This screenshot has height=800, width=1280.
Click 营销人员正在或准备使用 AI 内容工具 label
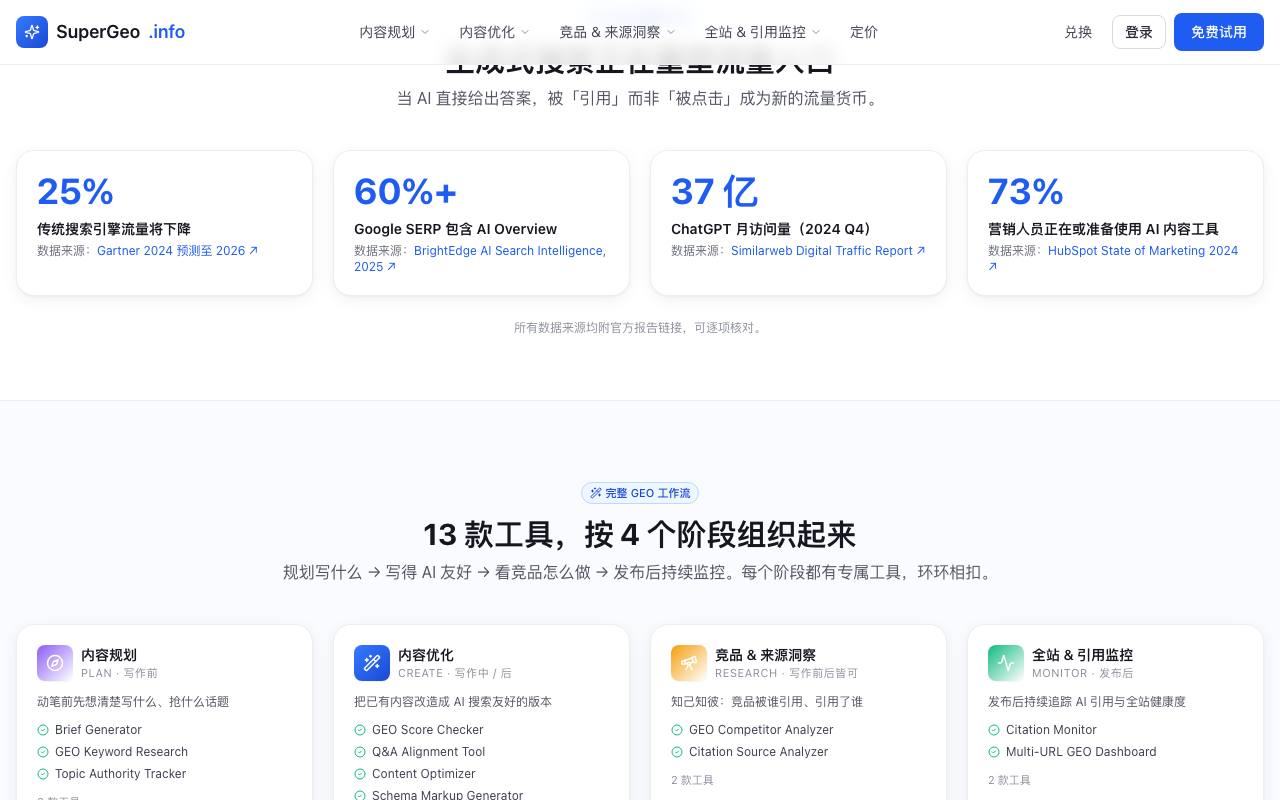coord(1103,229)
